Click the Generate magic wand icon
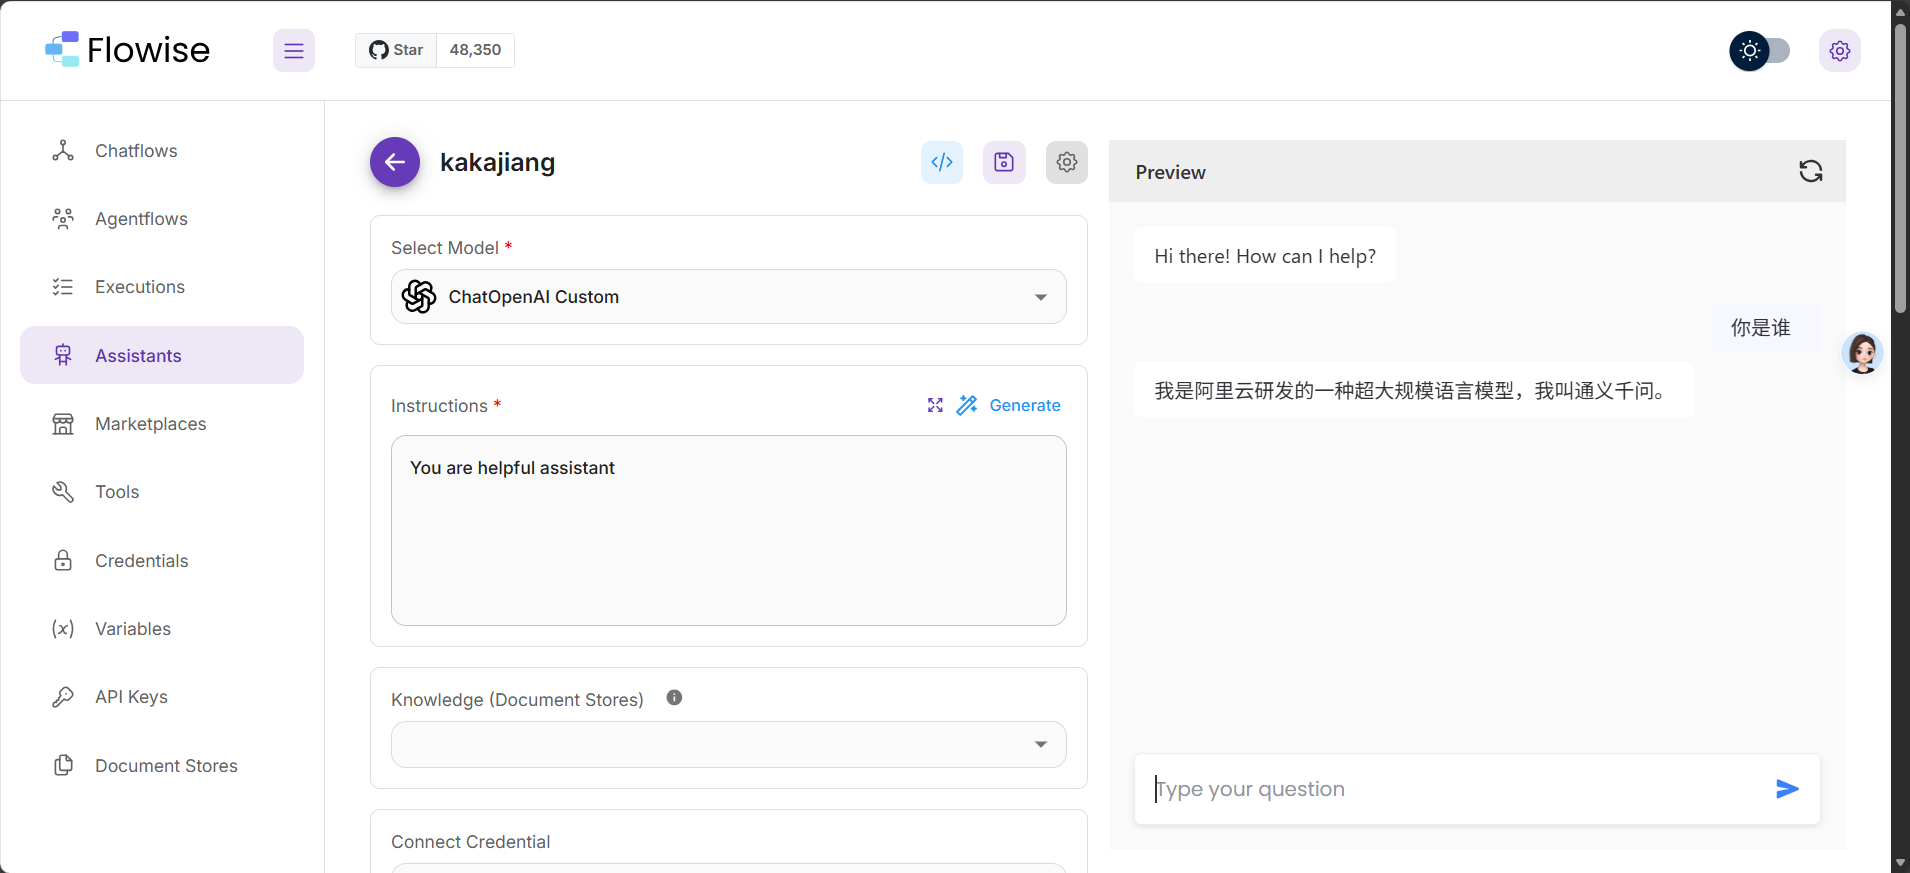This screenshot has height=873, width=1910. [967, 405]
